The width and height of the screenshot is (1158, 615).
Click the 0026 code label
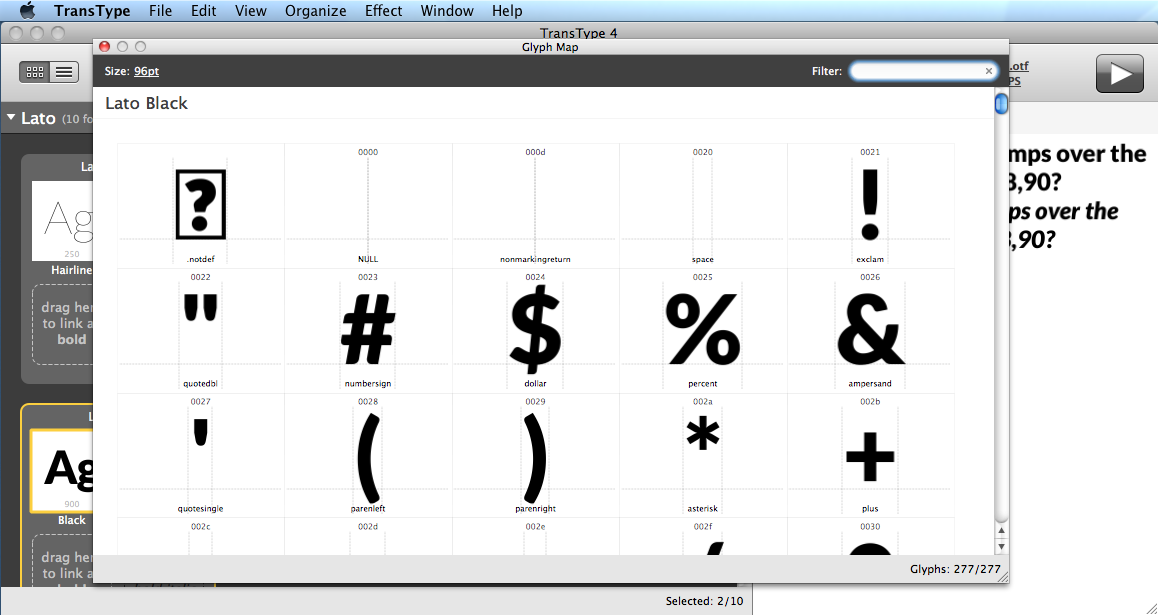coord(870,277)
